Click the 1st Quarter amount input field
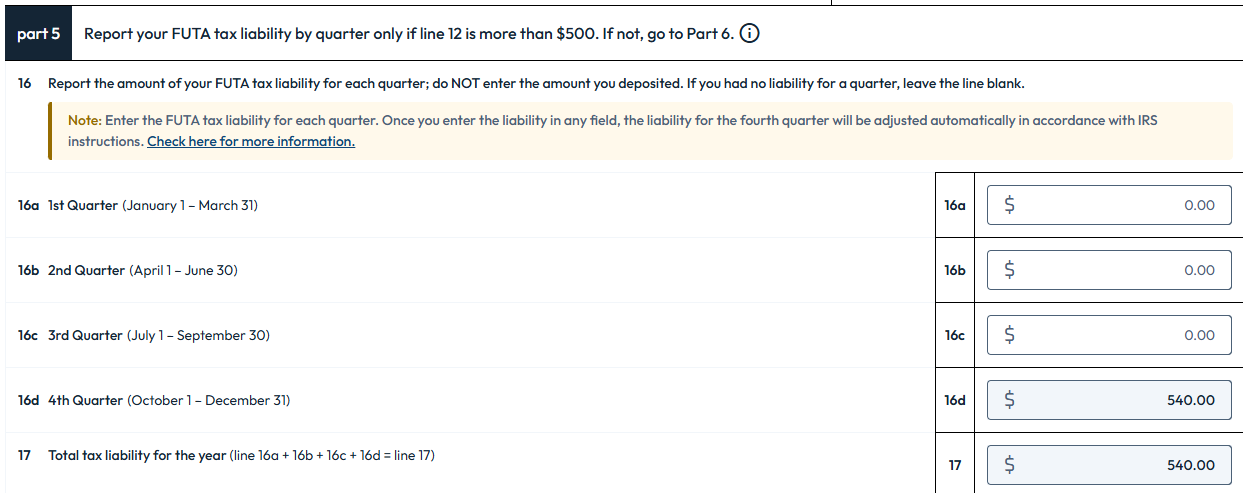The width and height of the screenshot is (1243, 493). click(x=1108, y=205)
